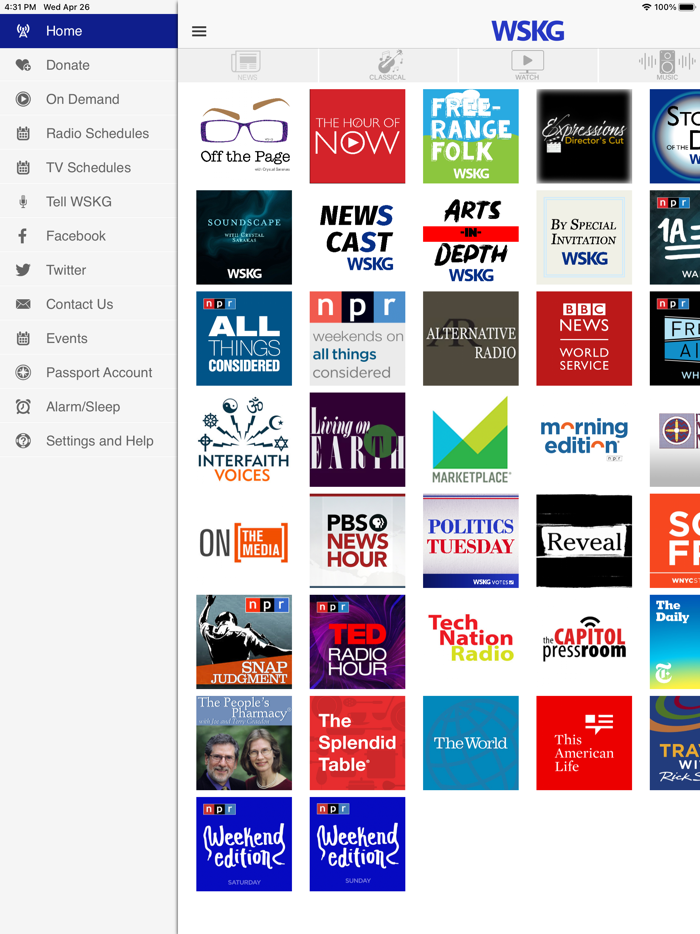The width and height of the screenshot is (700, 934).
Task: Click the Home antenna icon
Action: [x=23, y=31]
